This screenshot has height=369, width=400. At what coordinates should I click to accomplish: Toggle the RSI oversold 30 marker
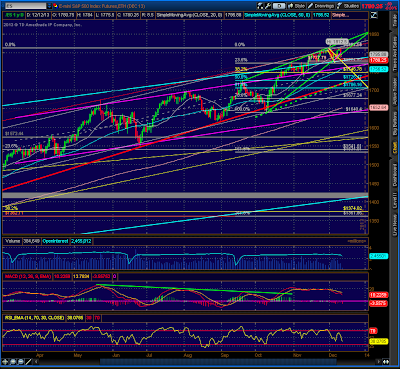[89, 318]
